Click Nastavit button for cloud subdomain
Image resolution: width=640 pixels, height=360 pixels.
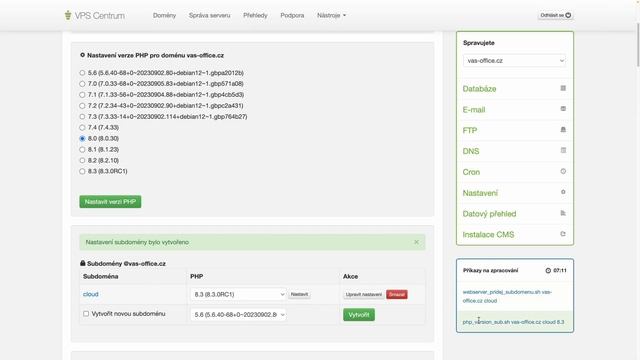point(299,294)
